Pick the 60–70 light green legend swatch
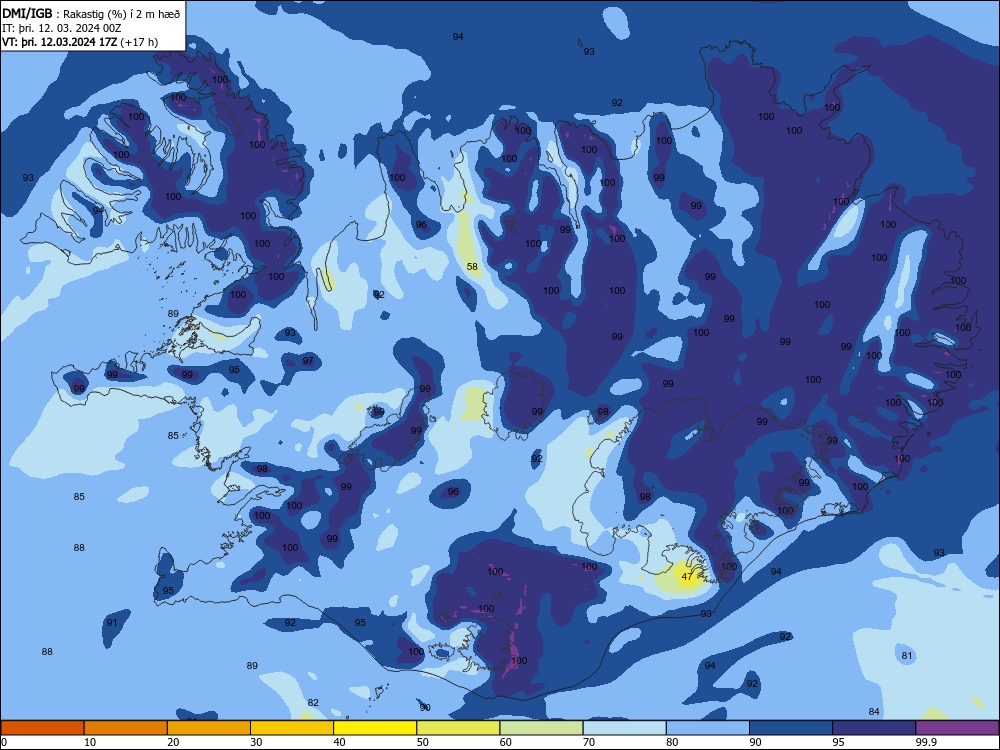 click(541, 728)
